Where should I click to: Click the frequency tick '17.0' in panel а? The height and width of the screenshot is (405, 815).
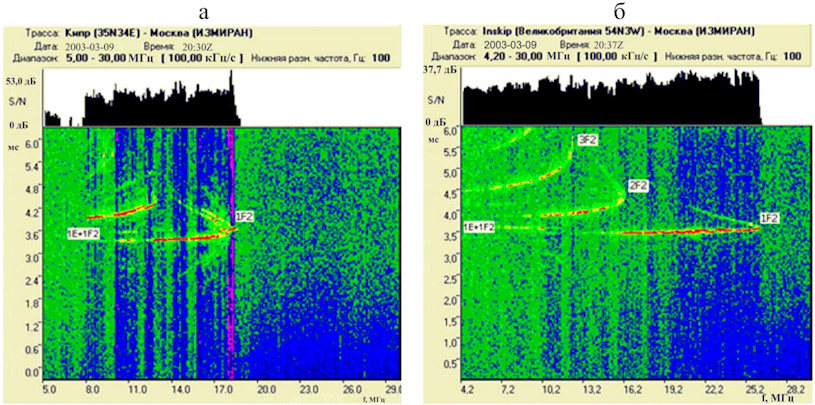[224, 388]
